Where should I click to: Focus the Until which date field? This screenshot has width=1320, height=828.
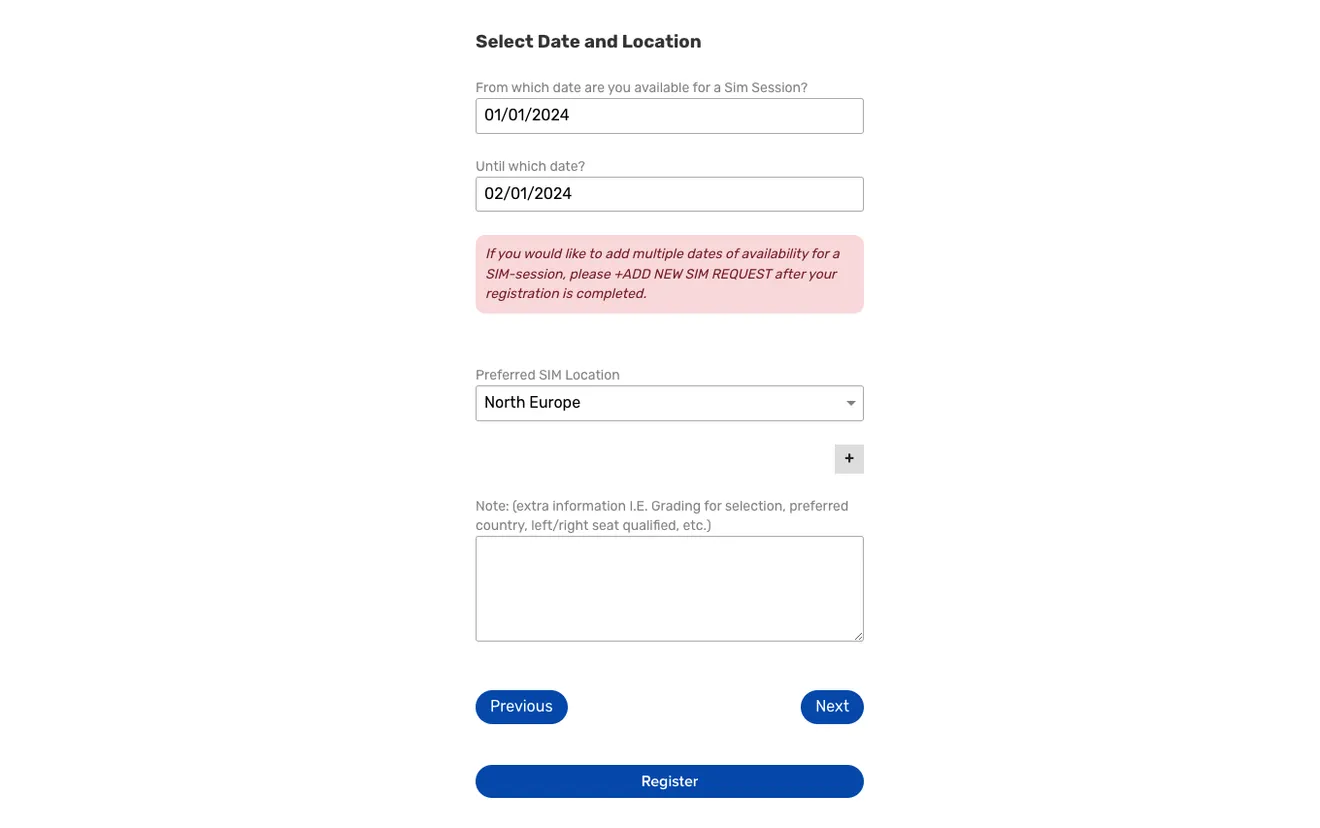click(x=669, y=194)
